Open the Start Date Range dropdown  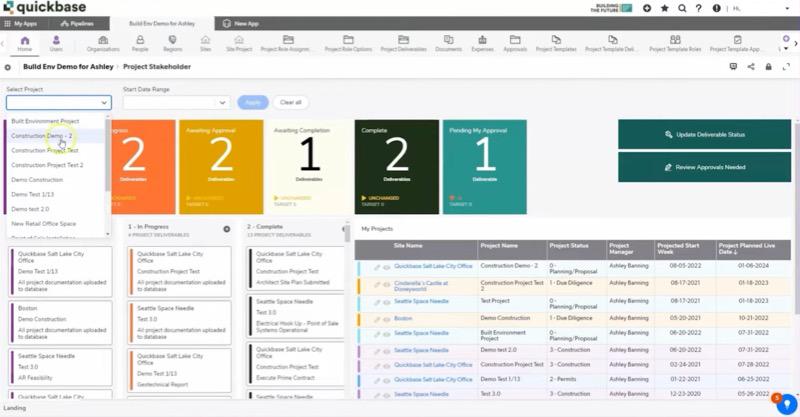[176, 103]
